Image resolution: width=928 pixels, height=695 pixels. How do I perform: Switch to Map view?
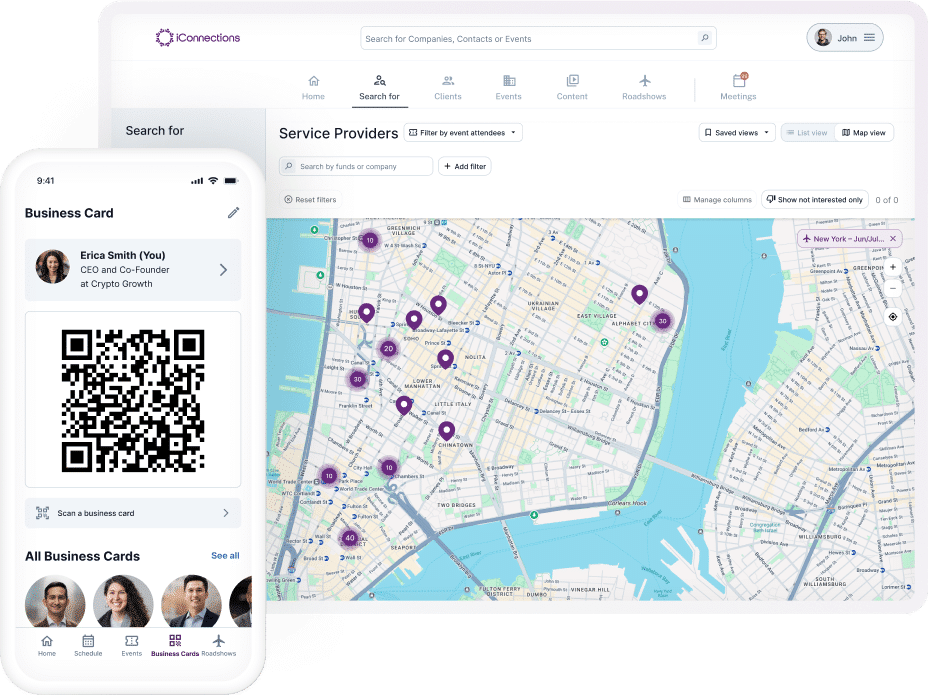point(864,133)
